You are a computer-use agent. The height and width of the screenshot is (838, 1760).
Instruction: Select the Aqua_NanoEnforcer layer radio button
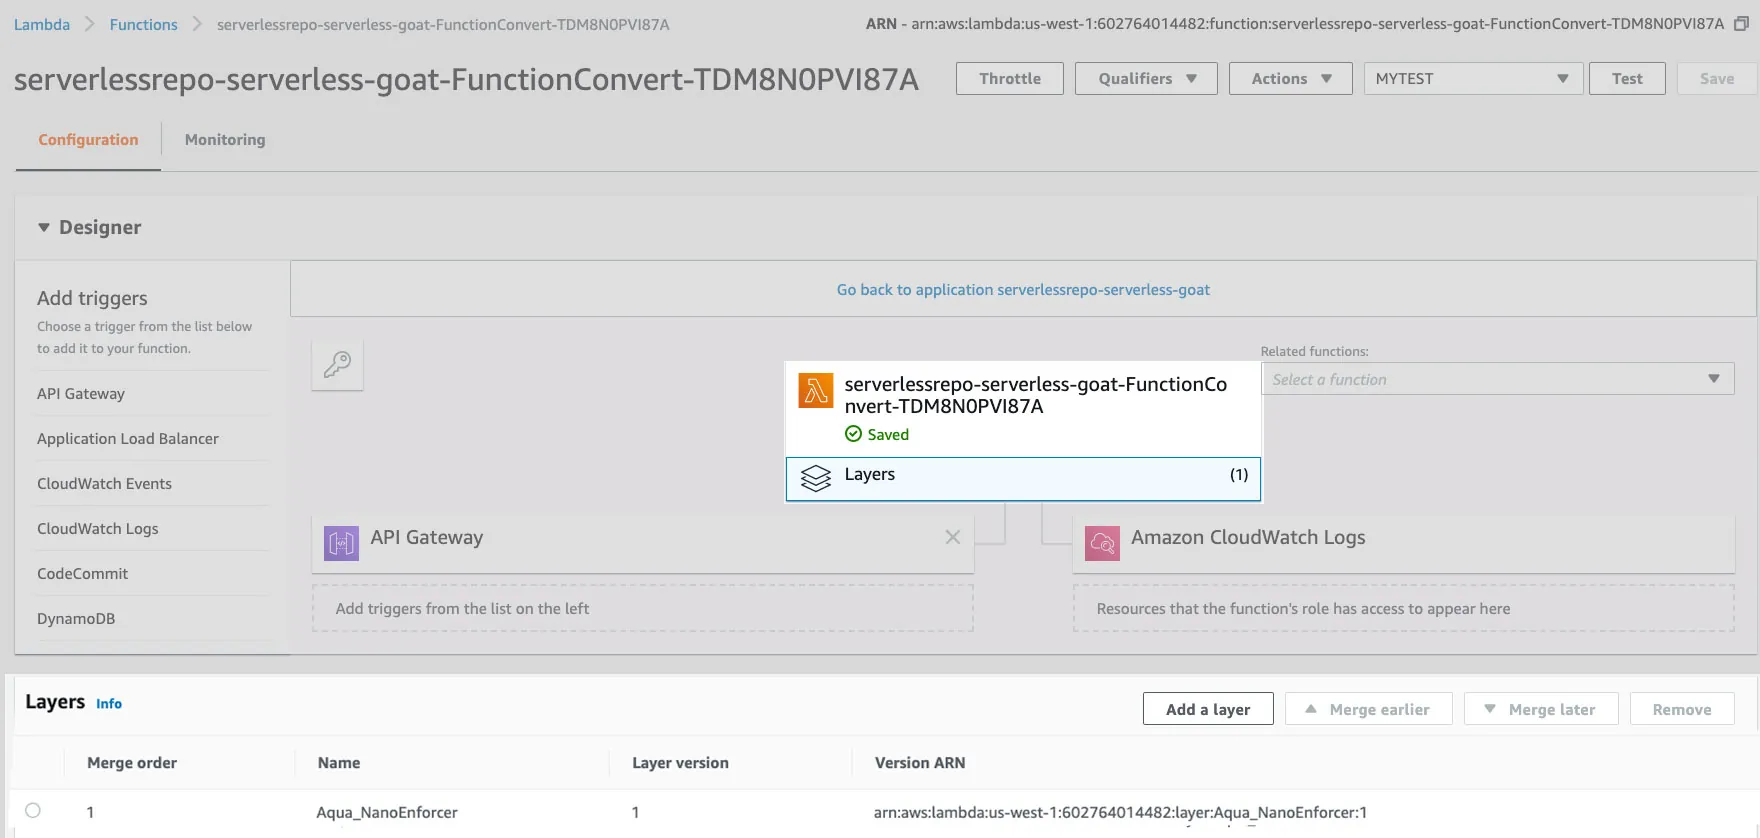[x=33, y=811]
